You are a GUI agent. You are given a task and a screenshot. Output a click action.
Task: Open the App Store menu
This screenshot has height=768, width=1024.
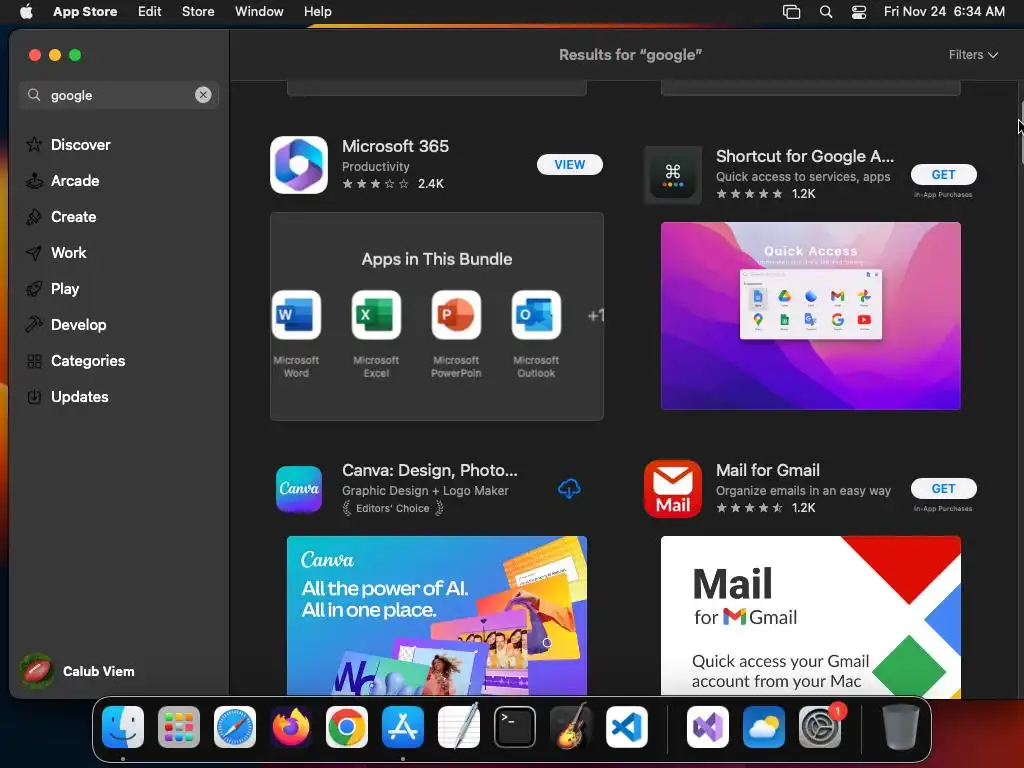pyautogui.click(x=85, y=11)
